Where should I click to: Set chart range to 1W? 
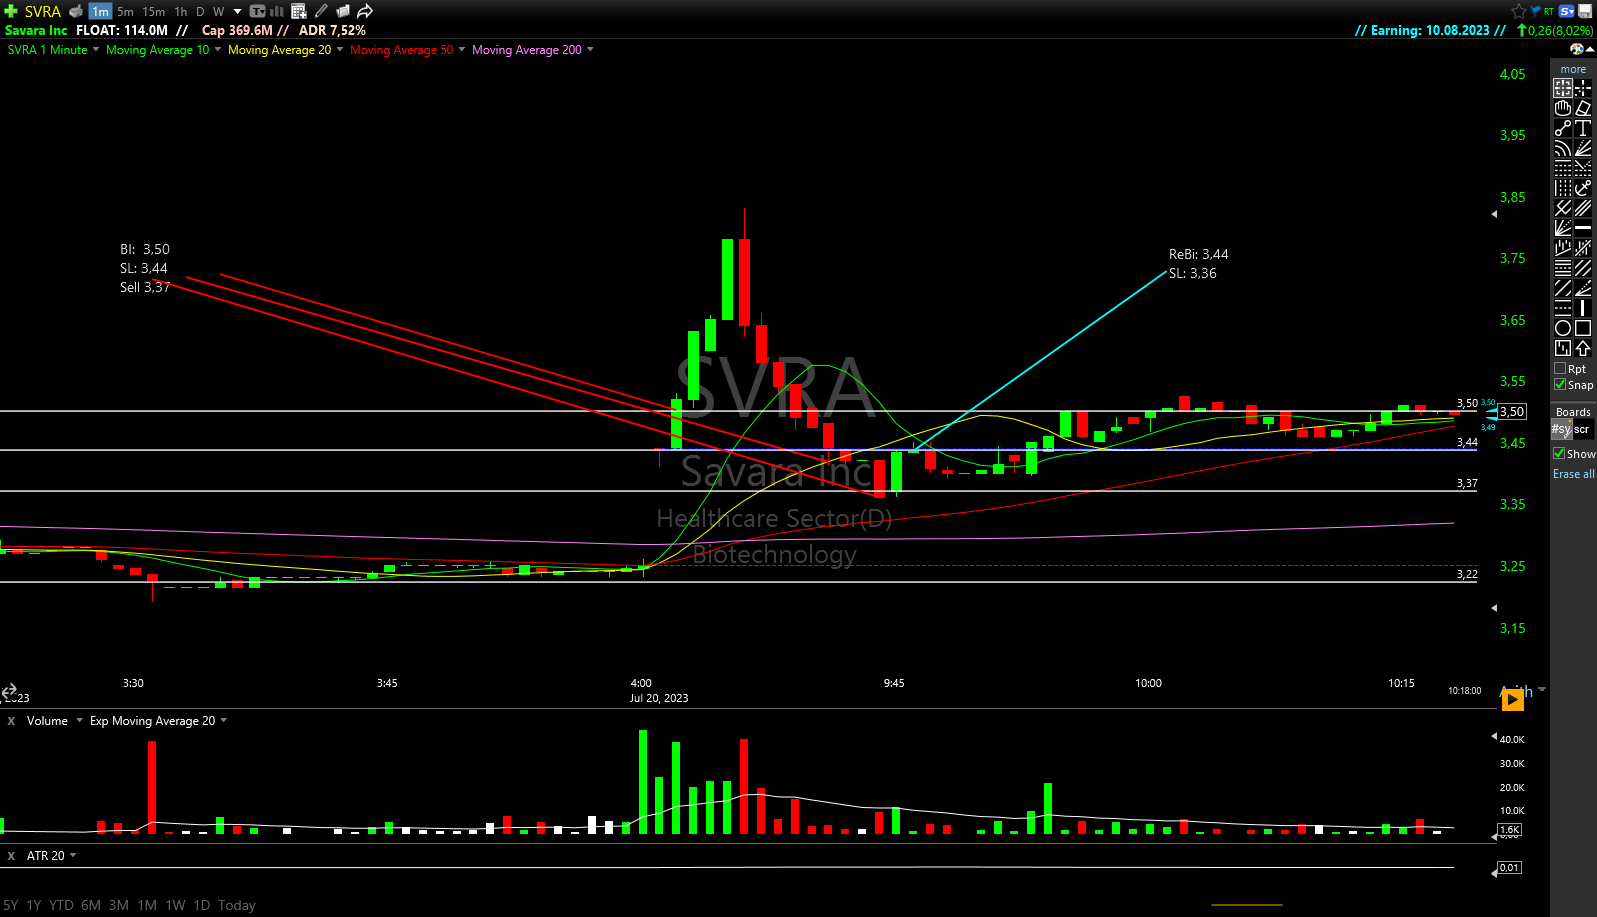175,905
